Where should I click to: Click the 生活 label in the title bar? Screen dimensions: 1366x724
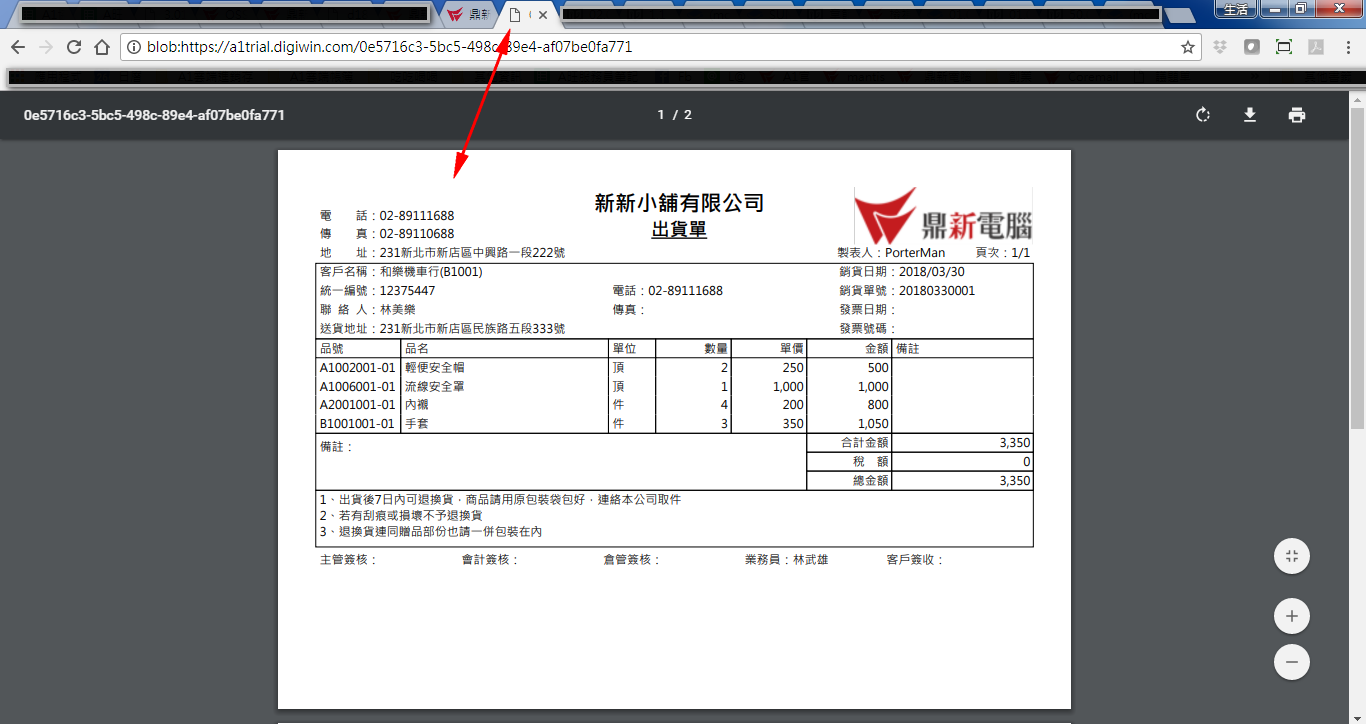pyautogui.click(x=1236, y=10)
